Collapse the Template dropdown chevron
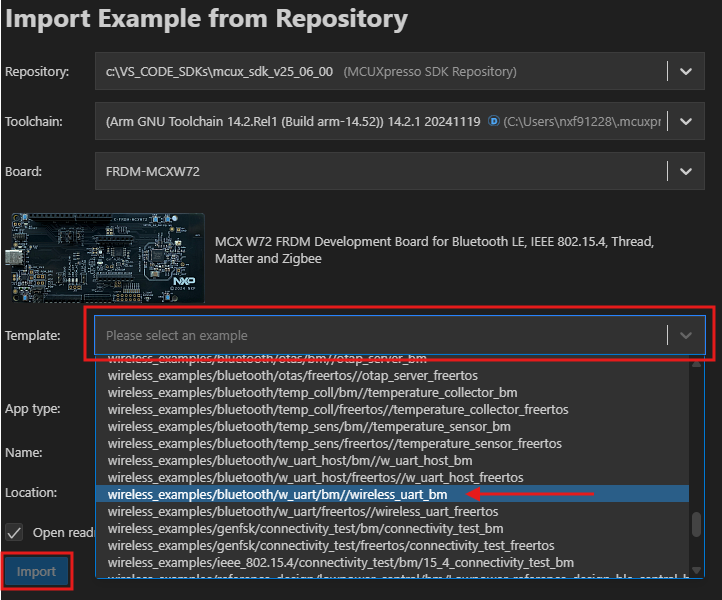The height and width of the screenshot is (600, 722). point(686,335)
